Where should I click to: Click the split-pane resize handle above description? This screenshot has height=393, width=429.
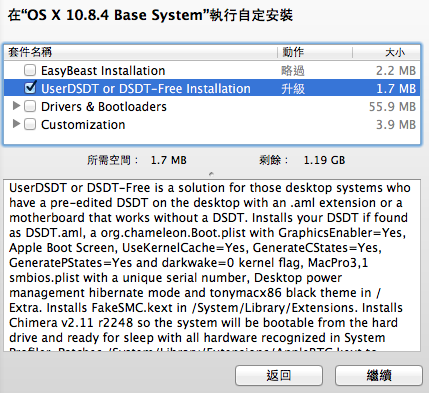click(211, 174)
